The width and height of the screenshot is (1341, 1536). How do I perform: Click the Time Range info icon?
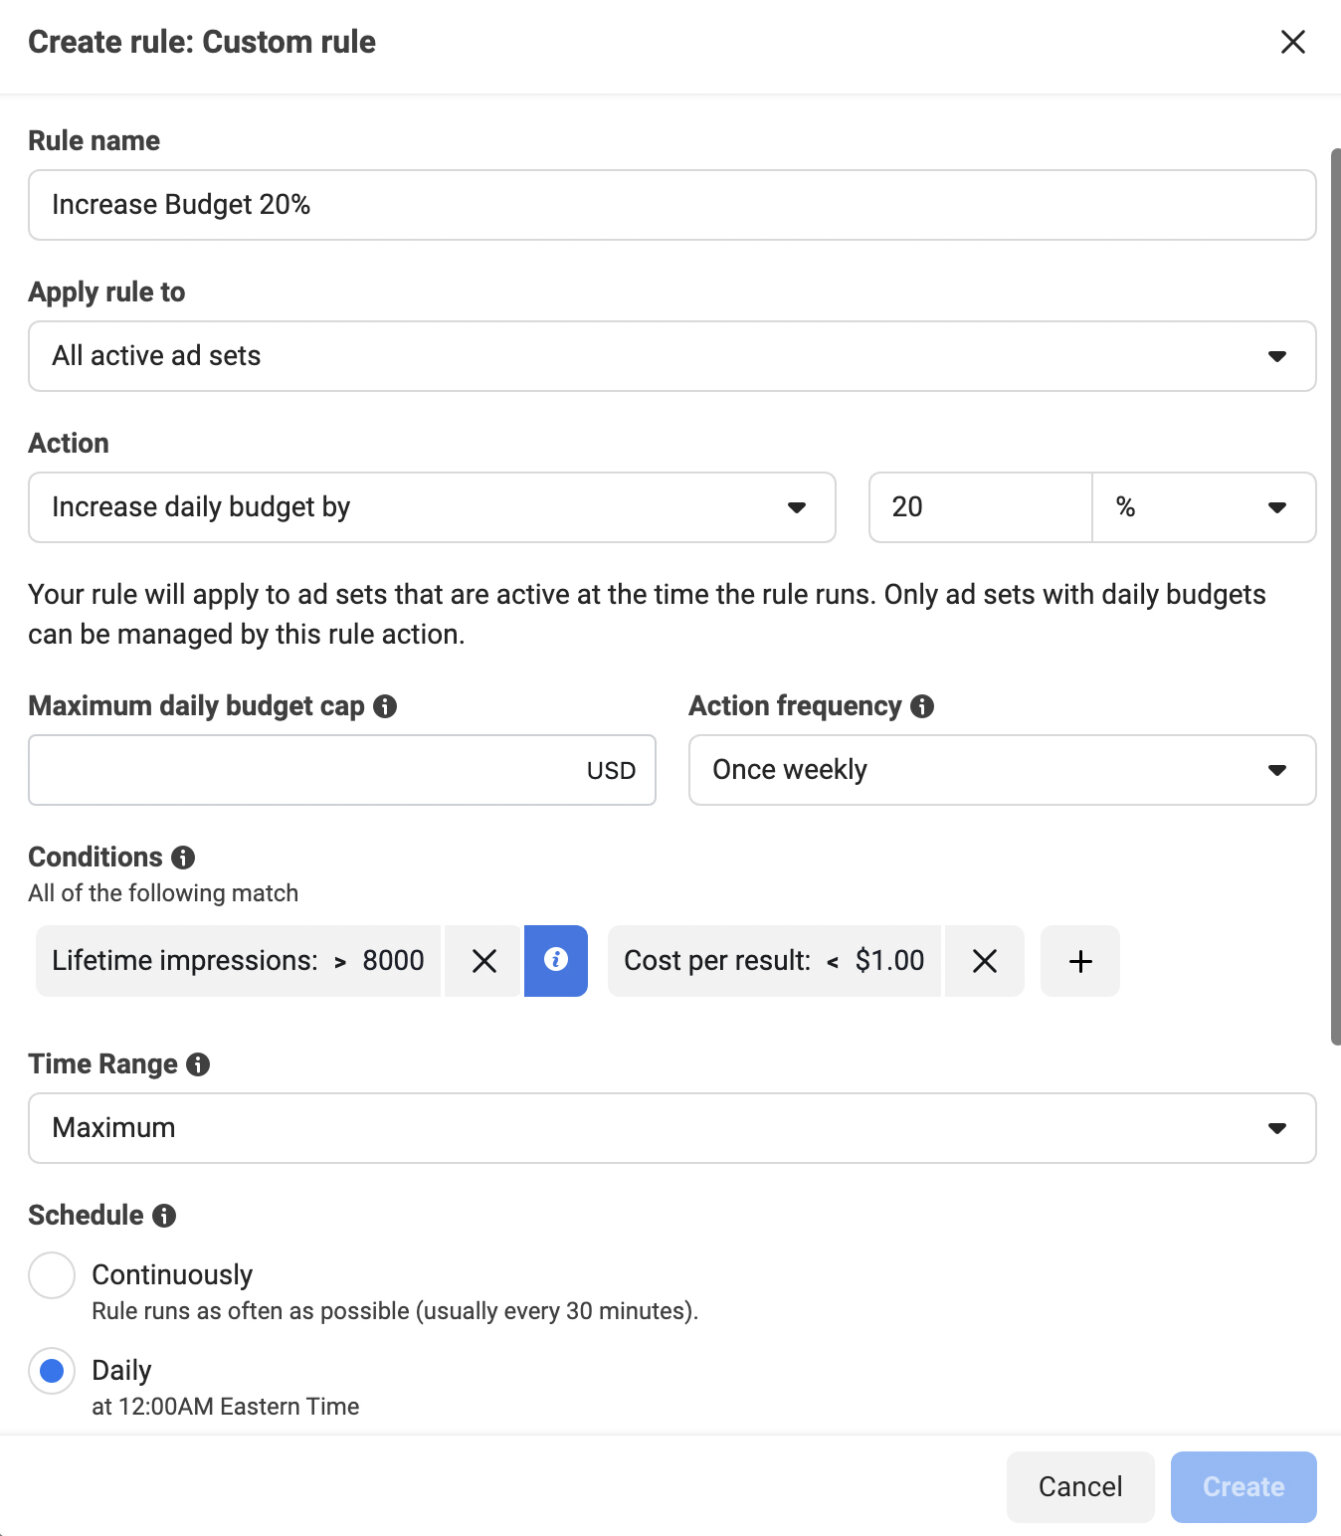(x=199, y=1064)
